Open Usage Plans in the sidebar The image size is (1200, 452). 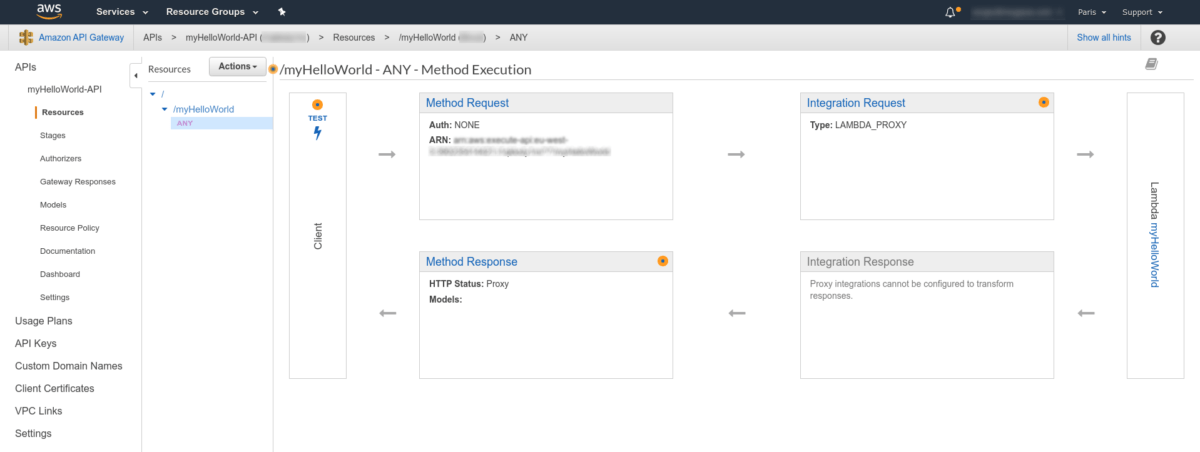[x=44, y=321]
